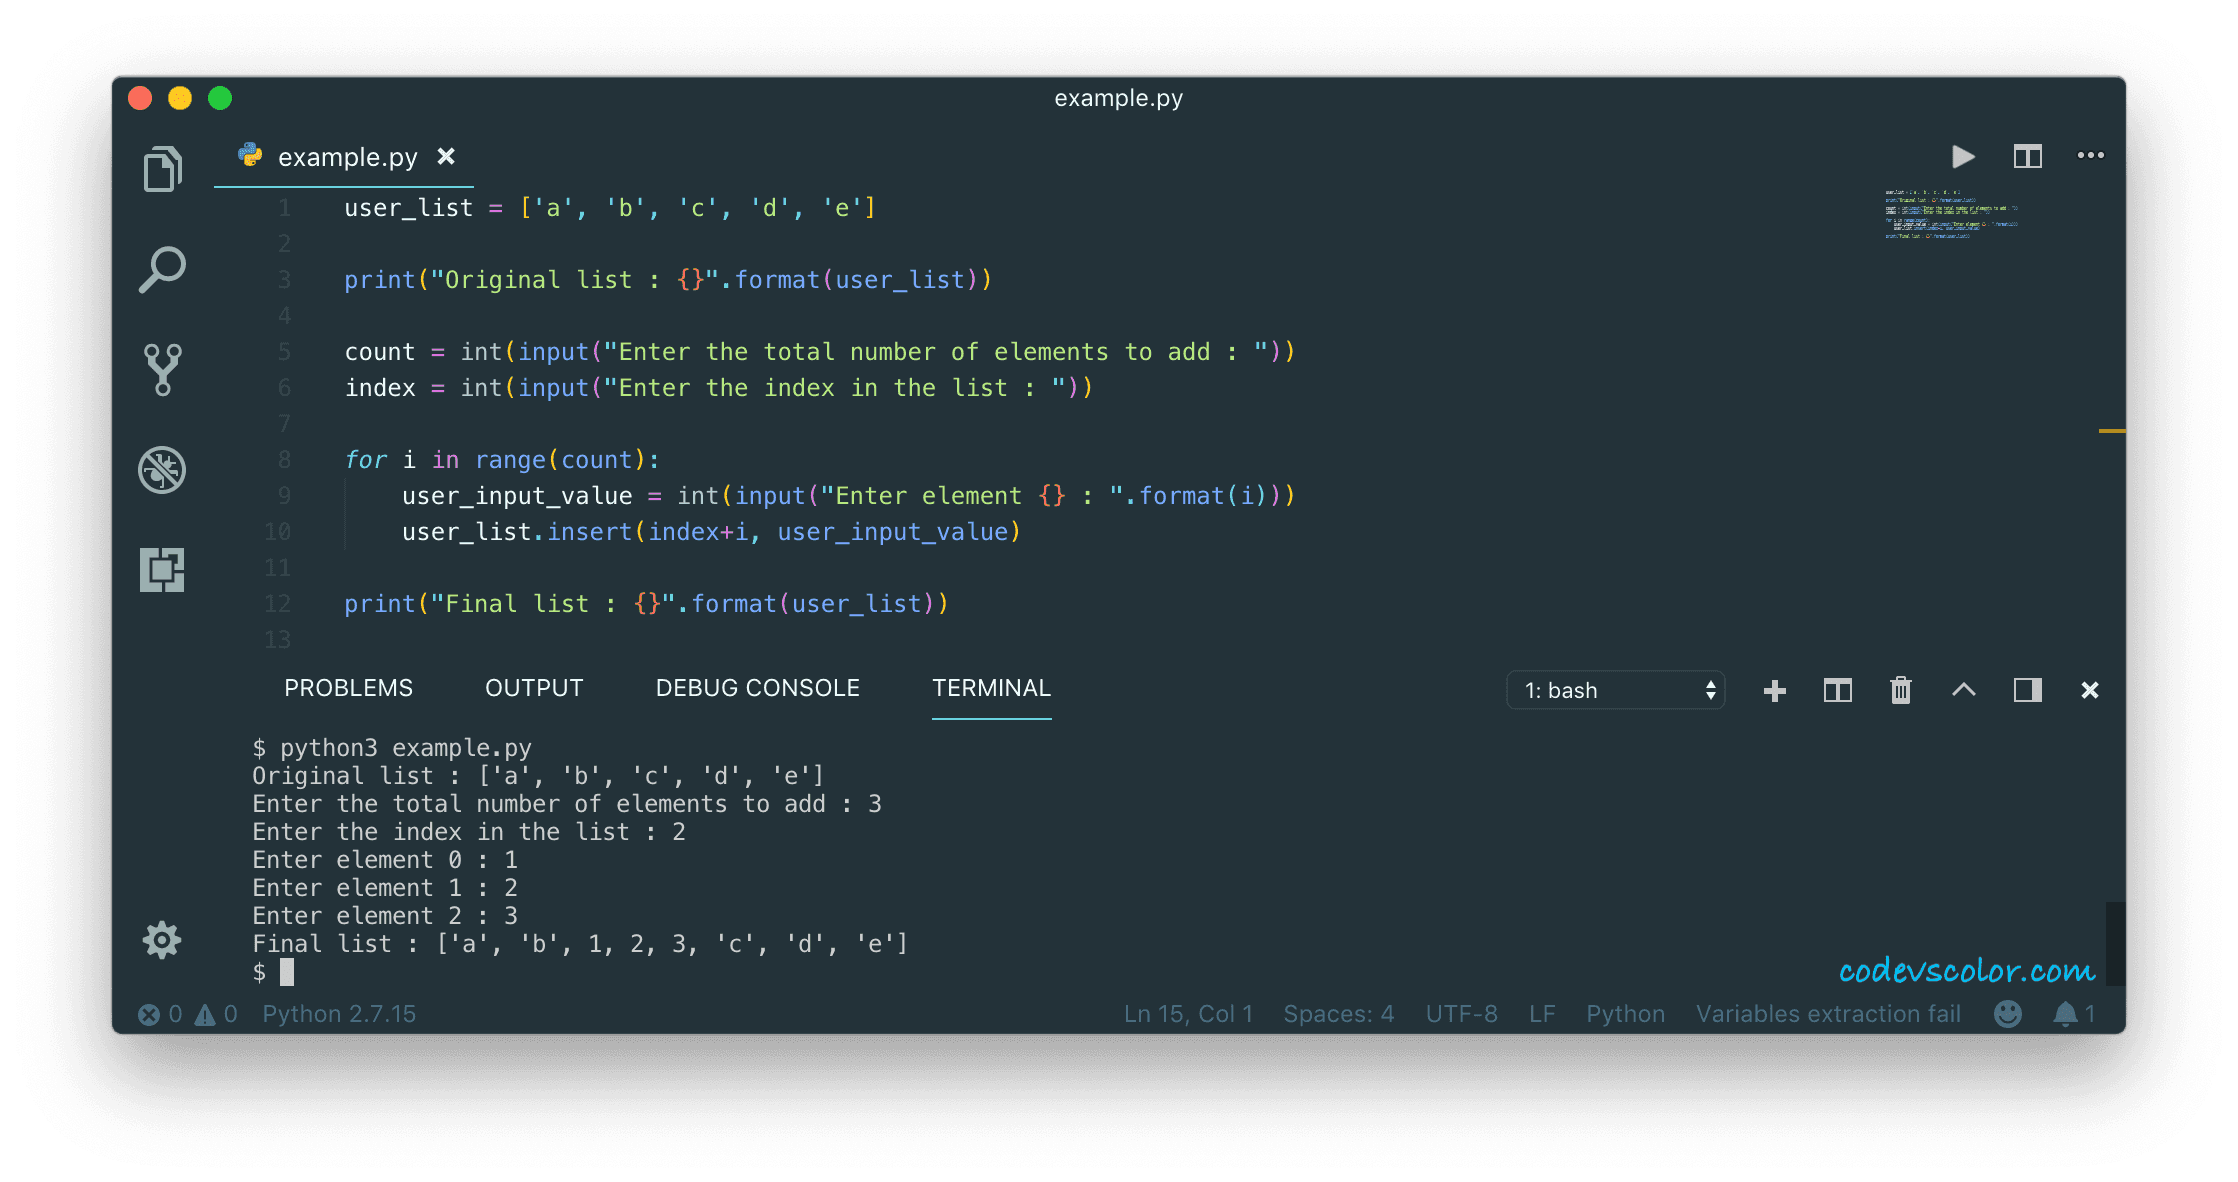
Task: Split the active terminal
Action: click(x=1837, y=690)
